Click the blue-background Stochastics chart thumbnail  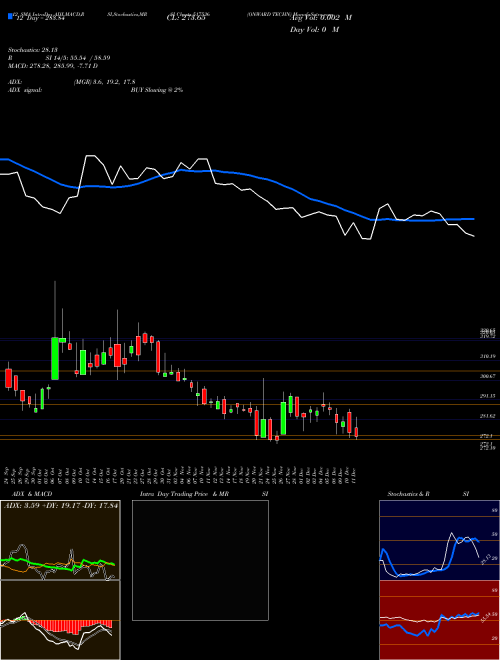tap(439, 540)
